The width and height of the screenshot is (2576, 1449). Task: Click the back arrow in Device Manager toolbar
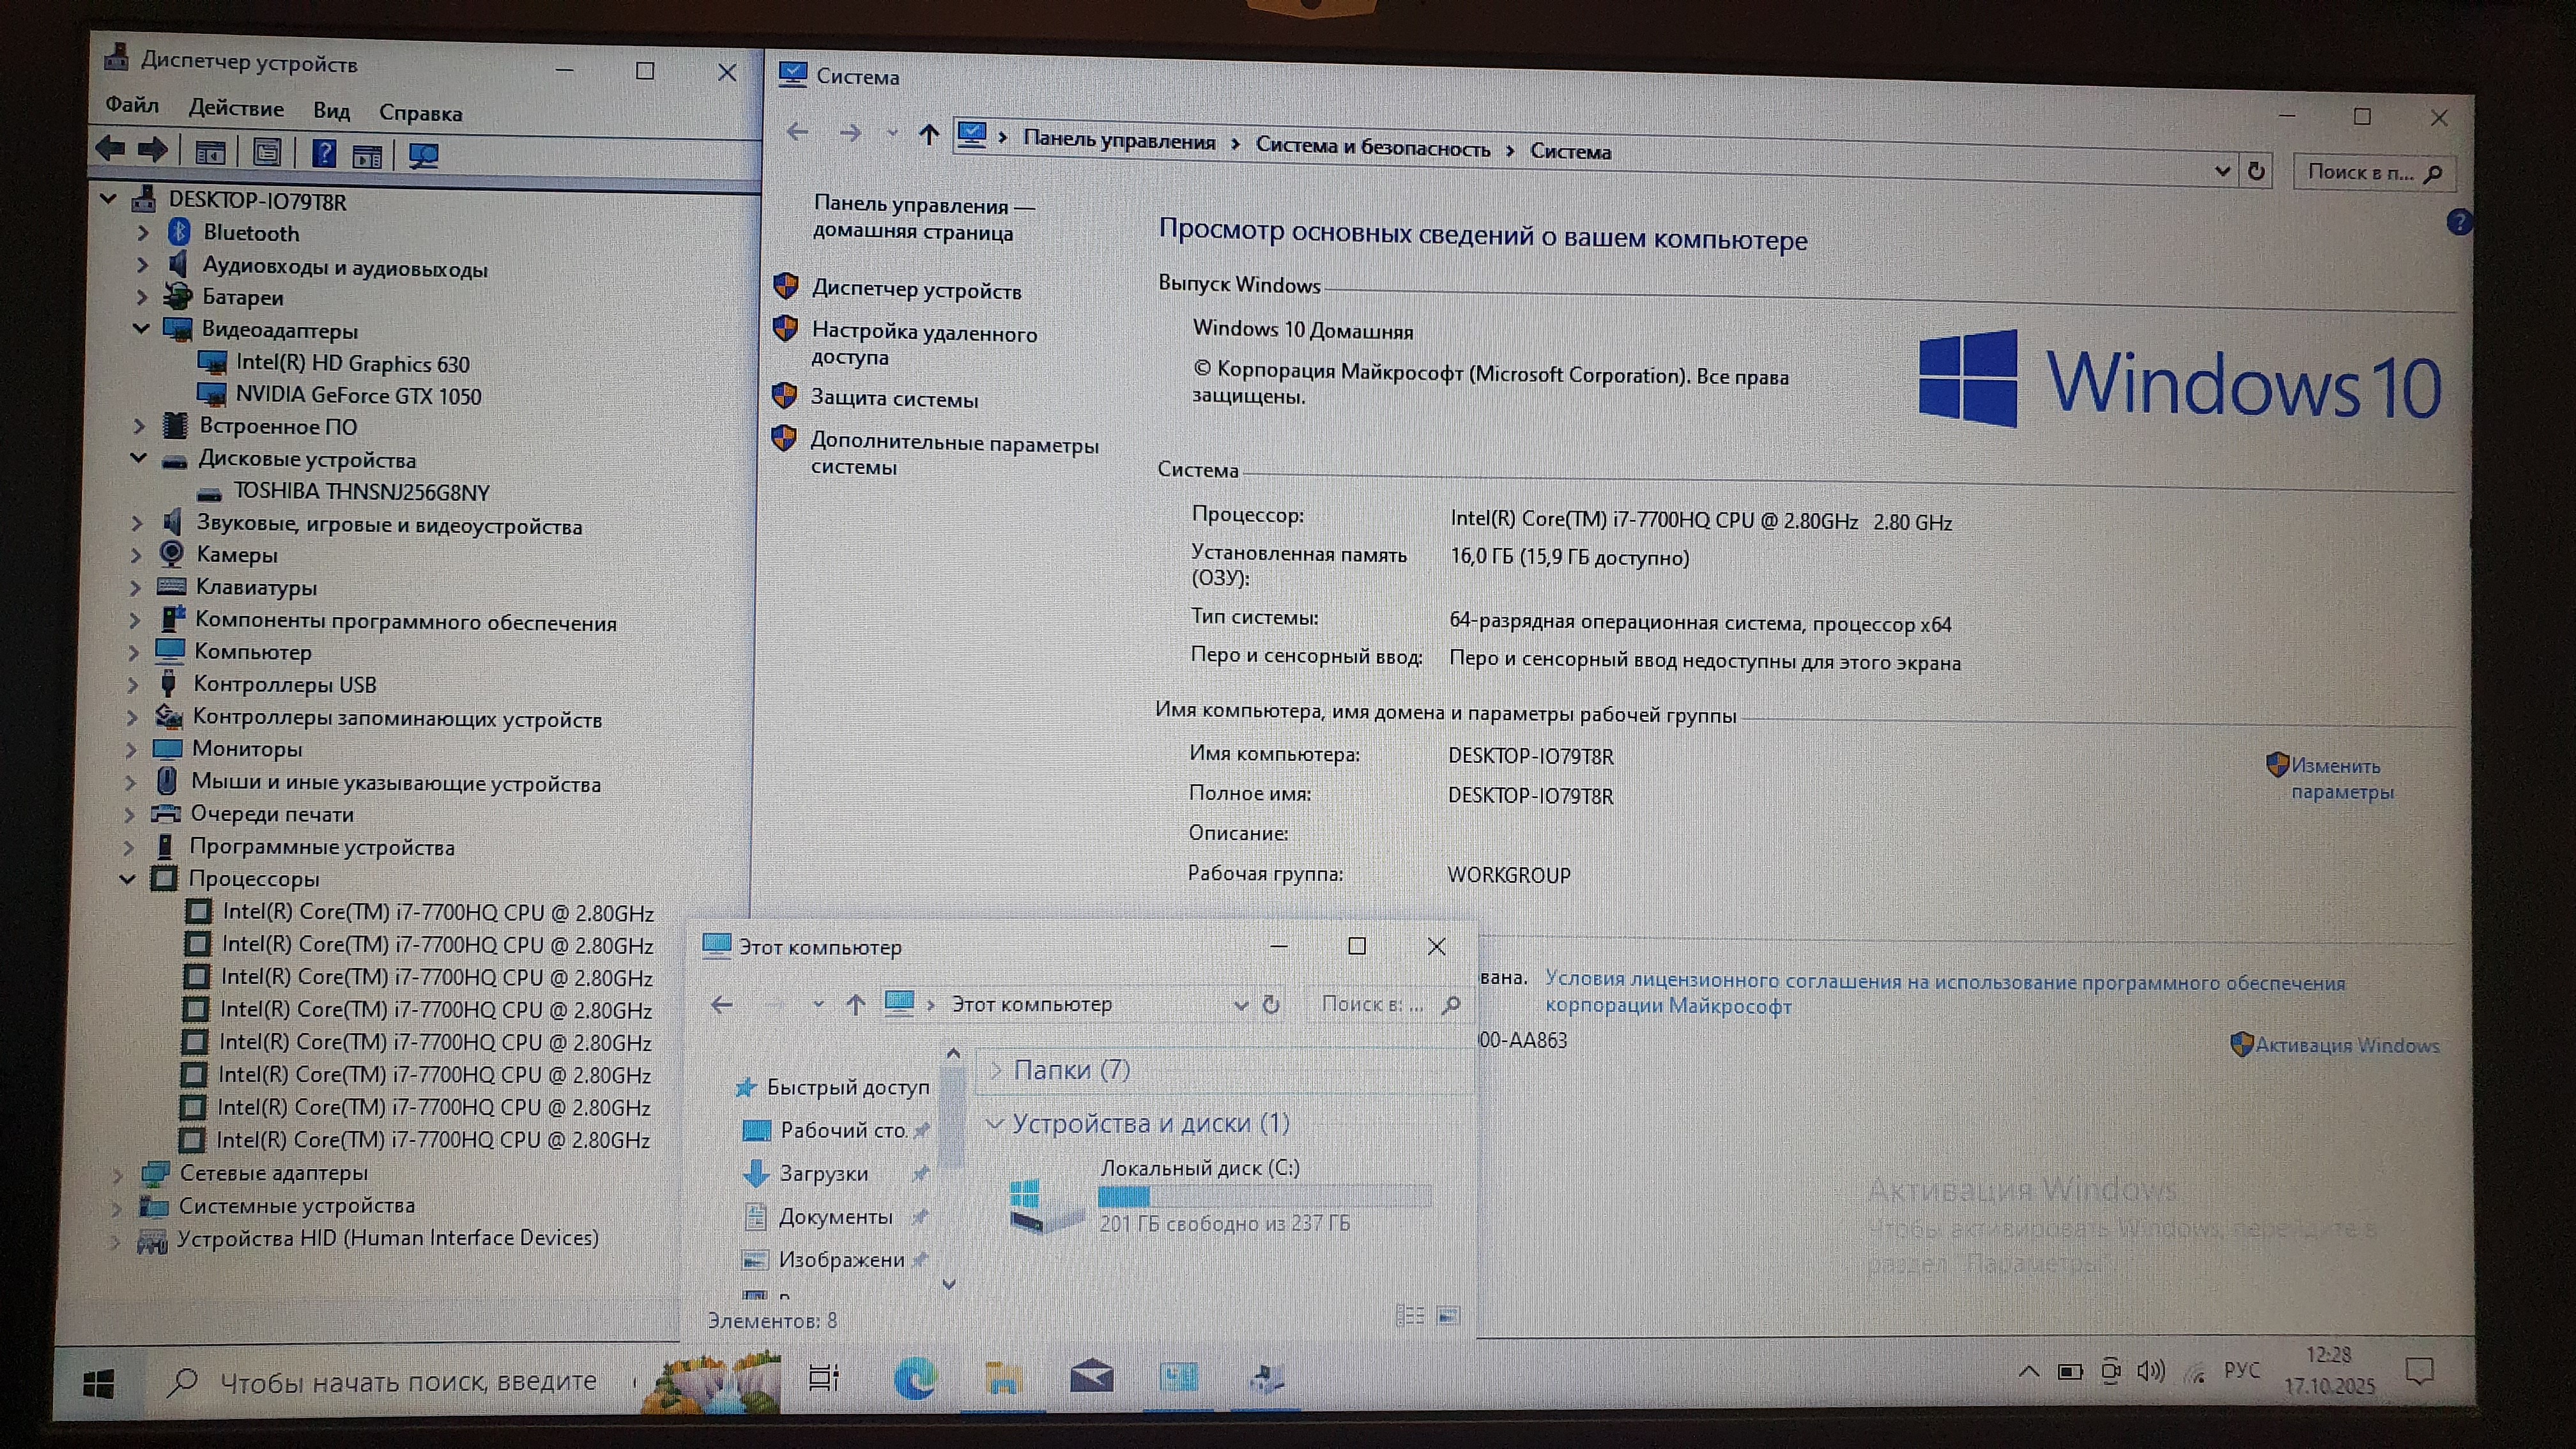pos(110,149)
